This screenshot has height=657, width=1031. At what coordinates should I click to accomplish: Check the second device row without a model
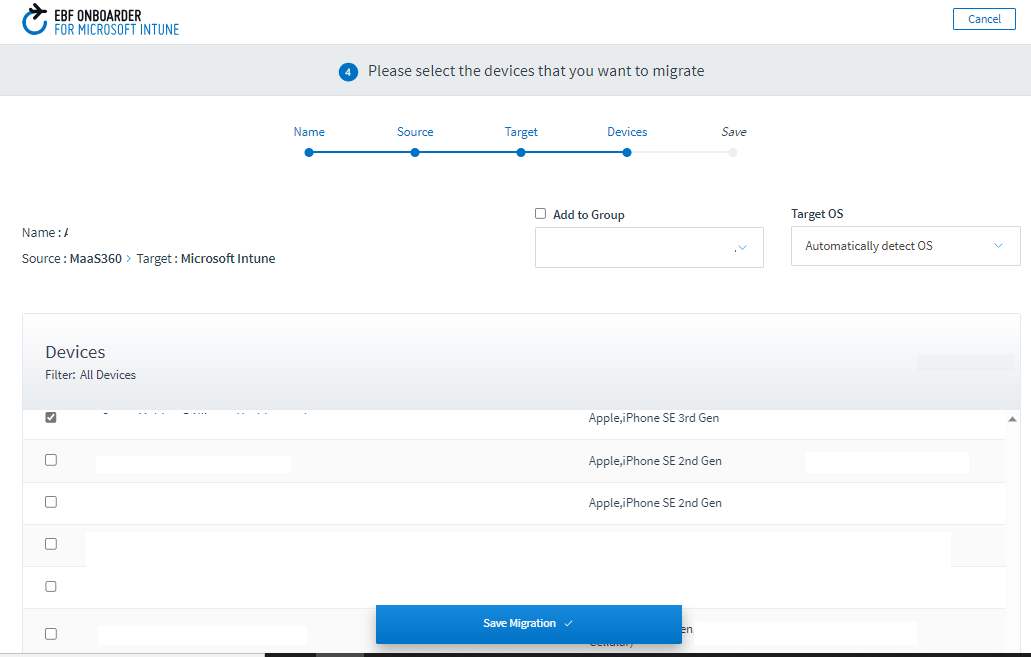pos(51,586)
